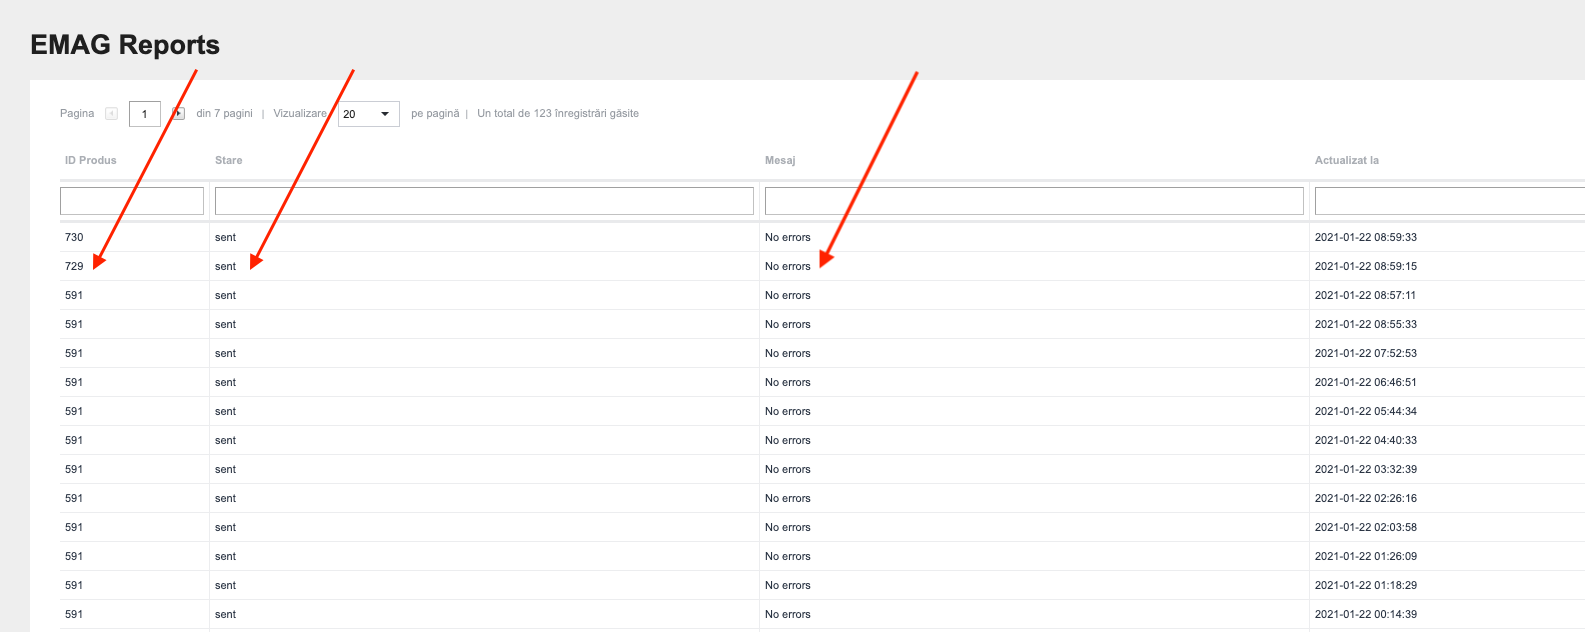Go to the previous page arrow
This screenshot has width=1585, height=632.
tap(111, 114)
